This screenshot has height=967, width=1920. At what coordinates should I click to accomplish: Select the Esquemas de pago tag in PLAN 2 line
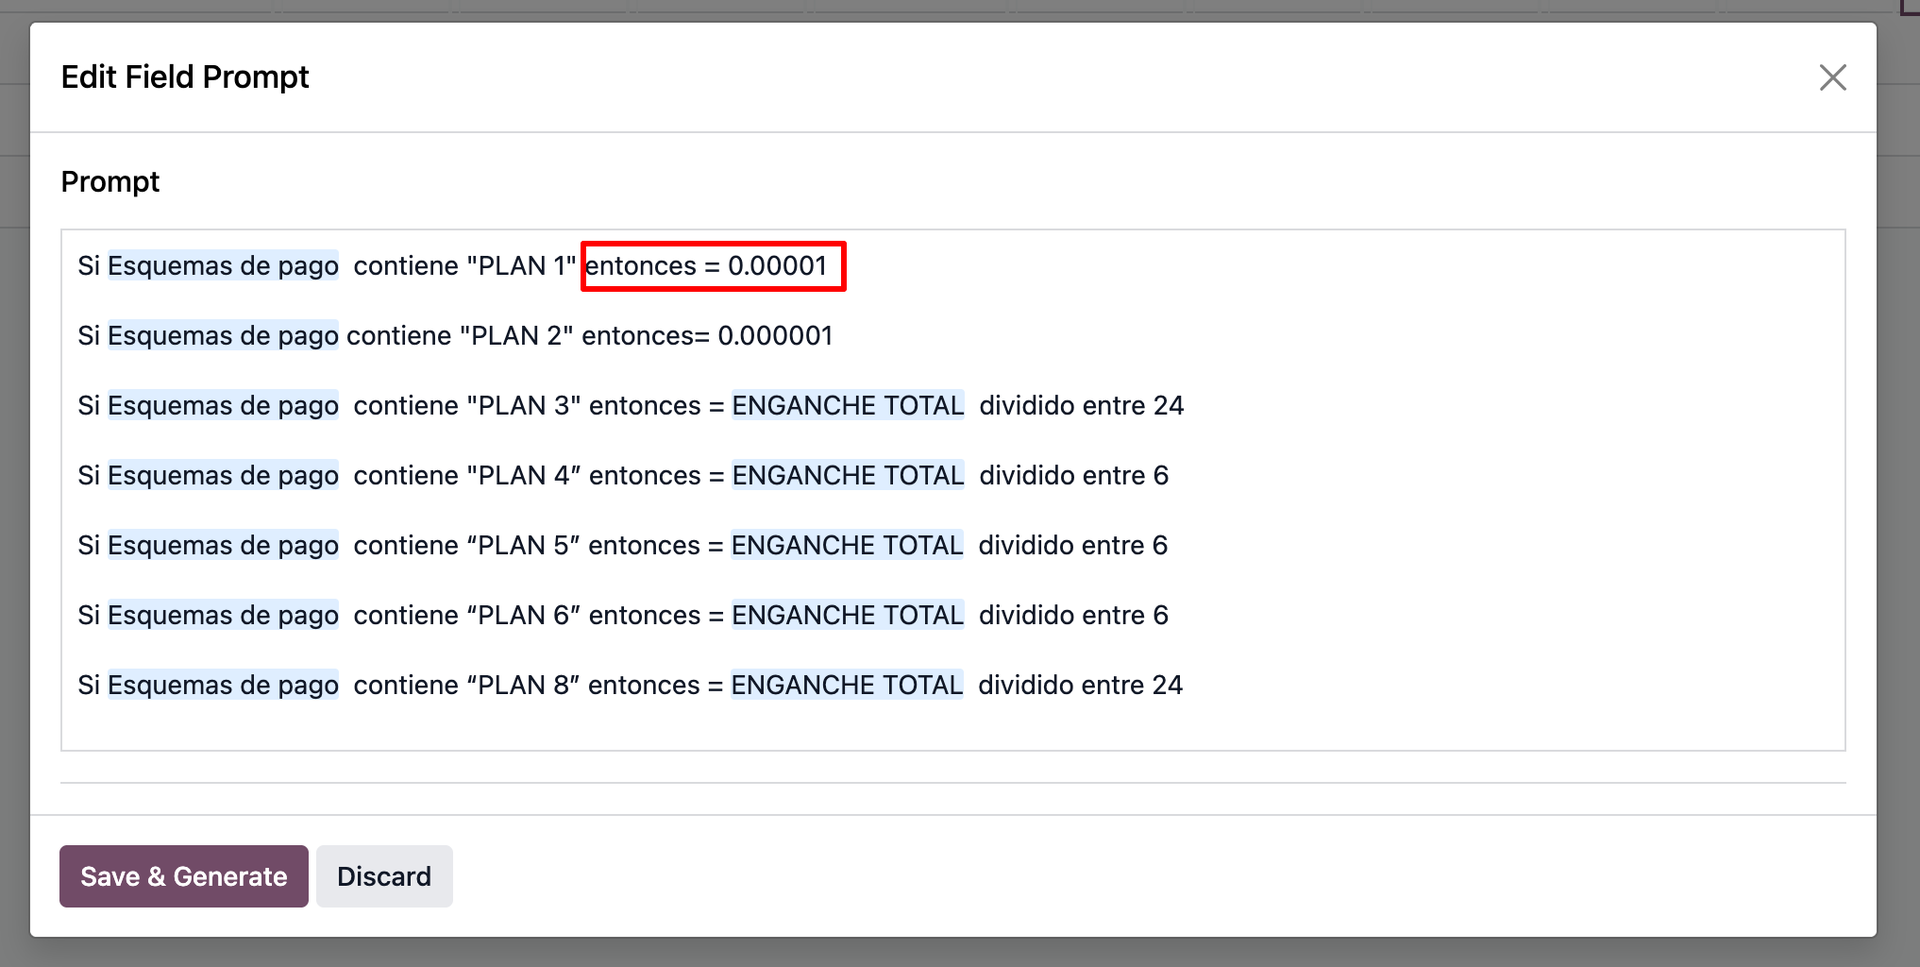223,336
